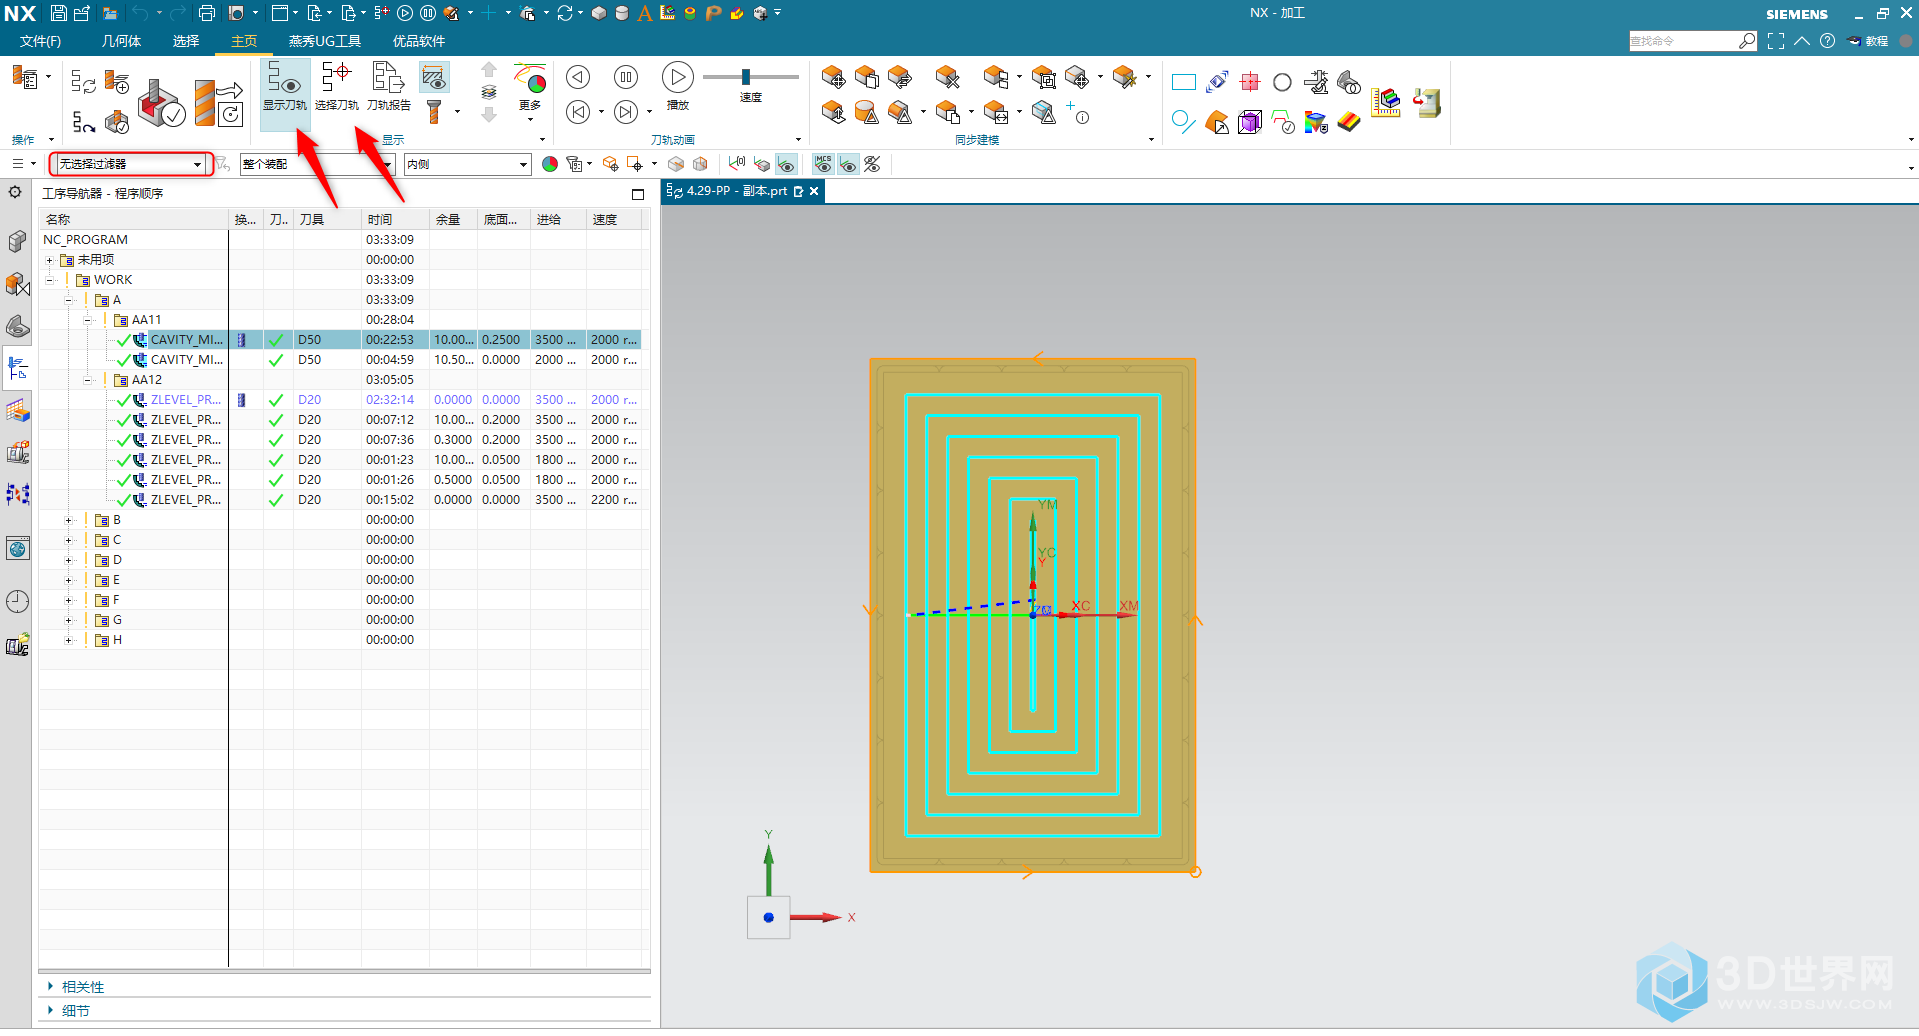This screenshot has height=1036, width=1919.
Task: Switch to the 主页 ribbon tab
Action: tap(244, 41)
